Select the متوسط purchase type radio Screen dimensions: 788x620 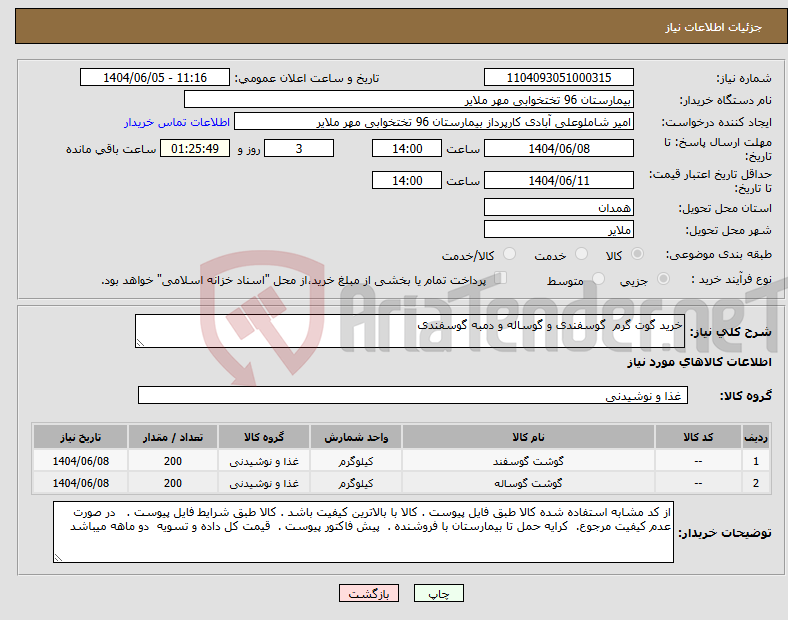tap(598, 279)
